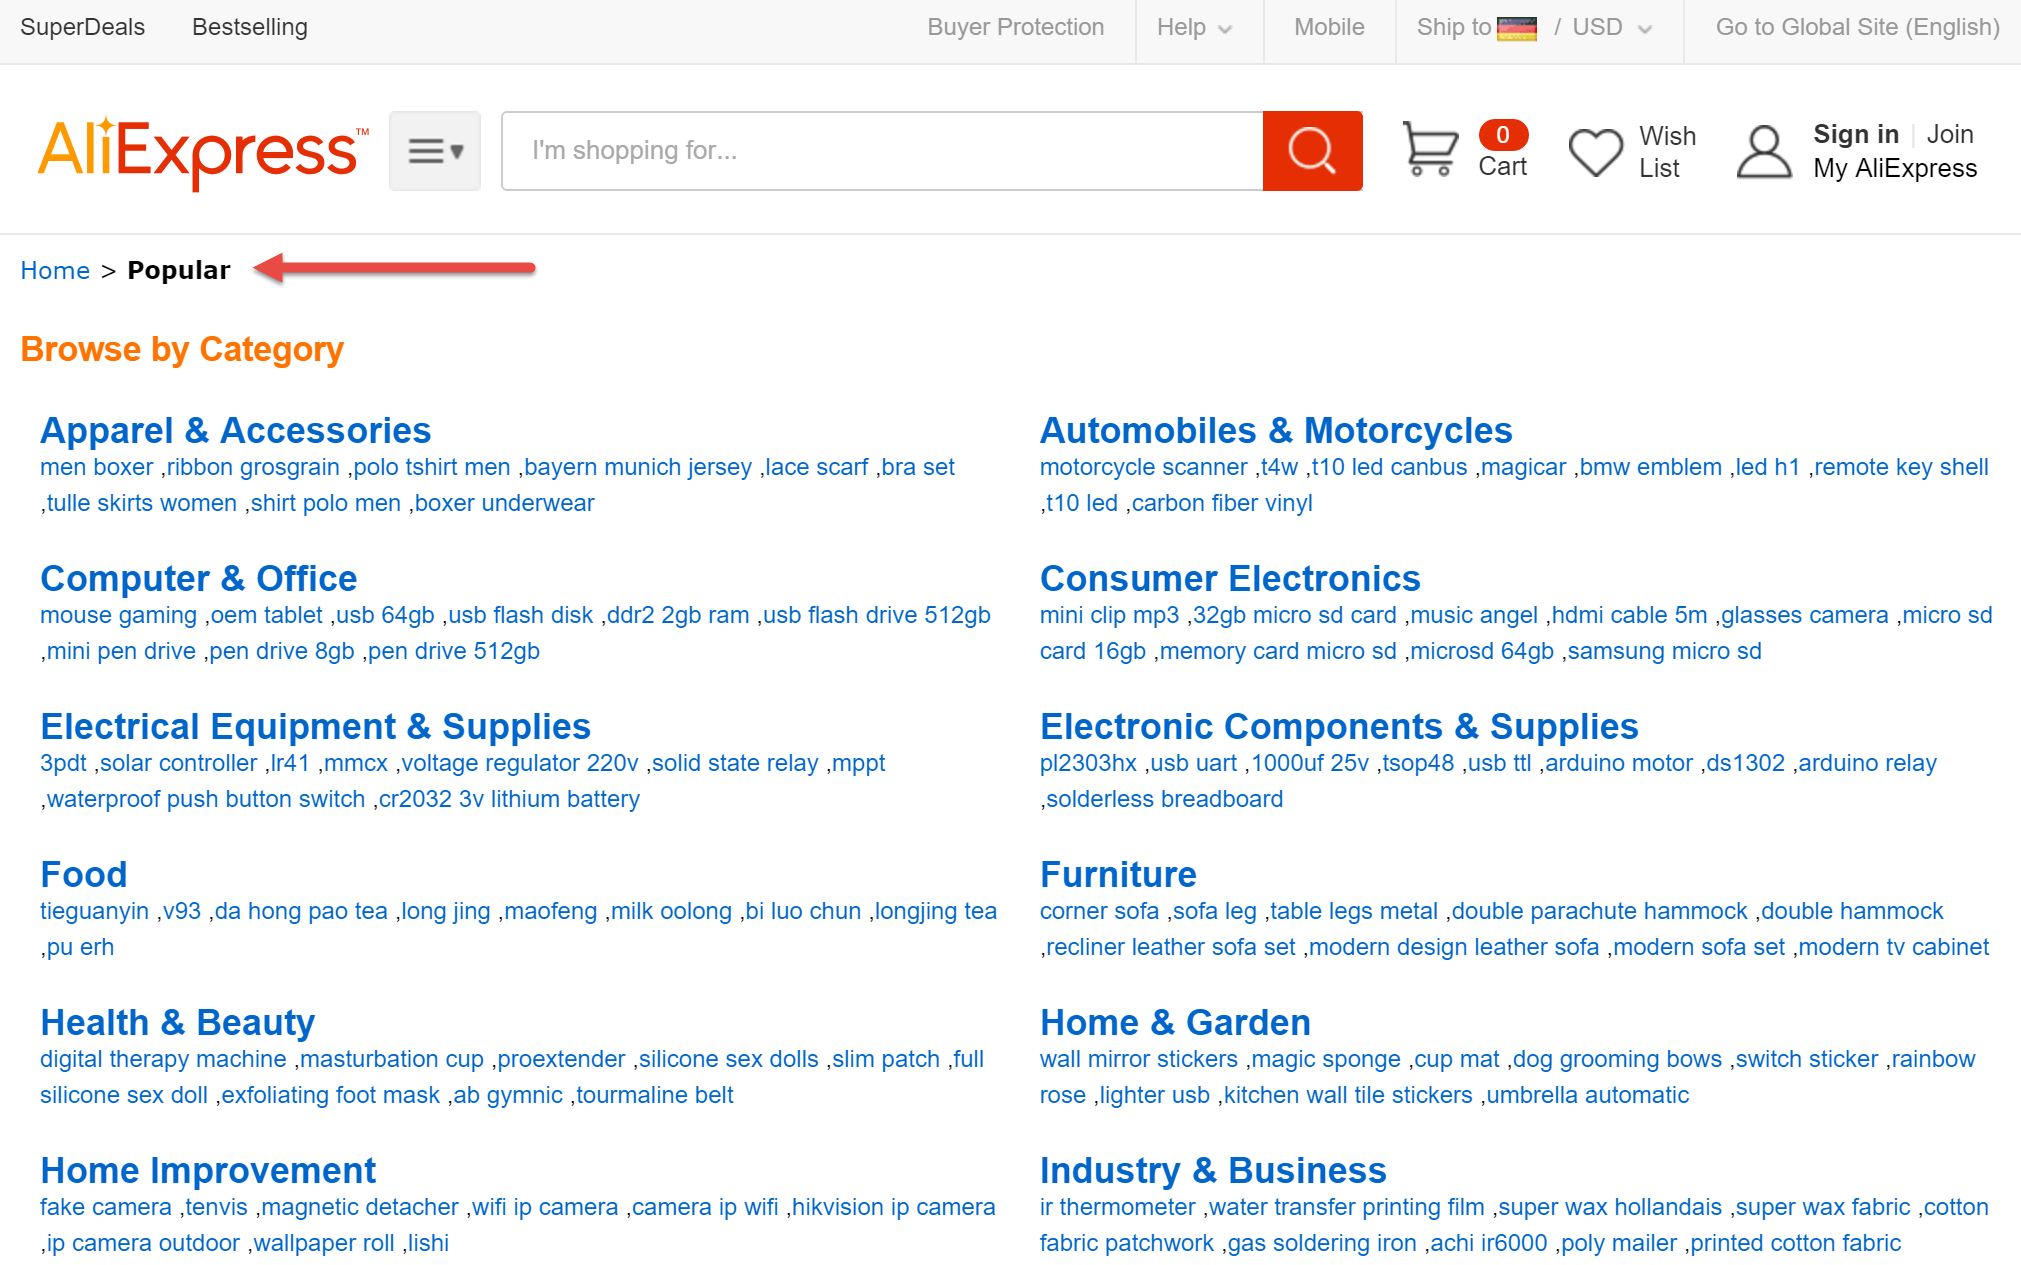This screenshot has width=2021, height=1265.
Task: Click 'wall mirror stickers' keyword
Action: click(x=1139, y=1059)
